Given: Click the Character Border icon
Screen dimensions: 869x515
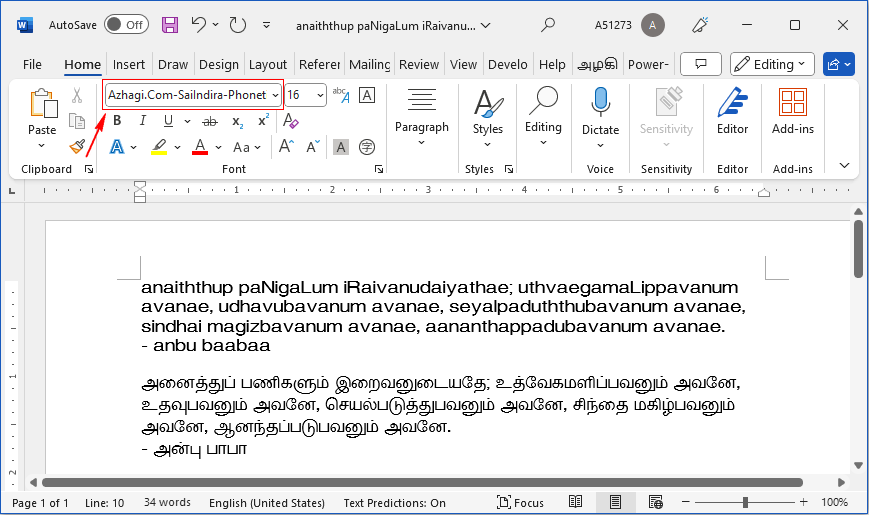Looking at the screenshot, I should point(367,95).
